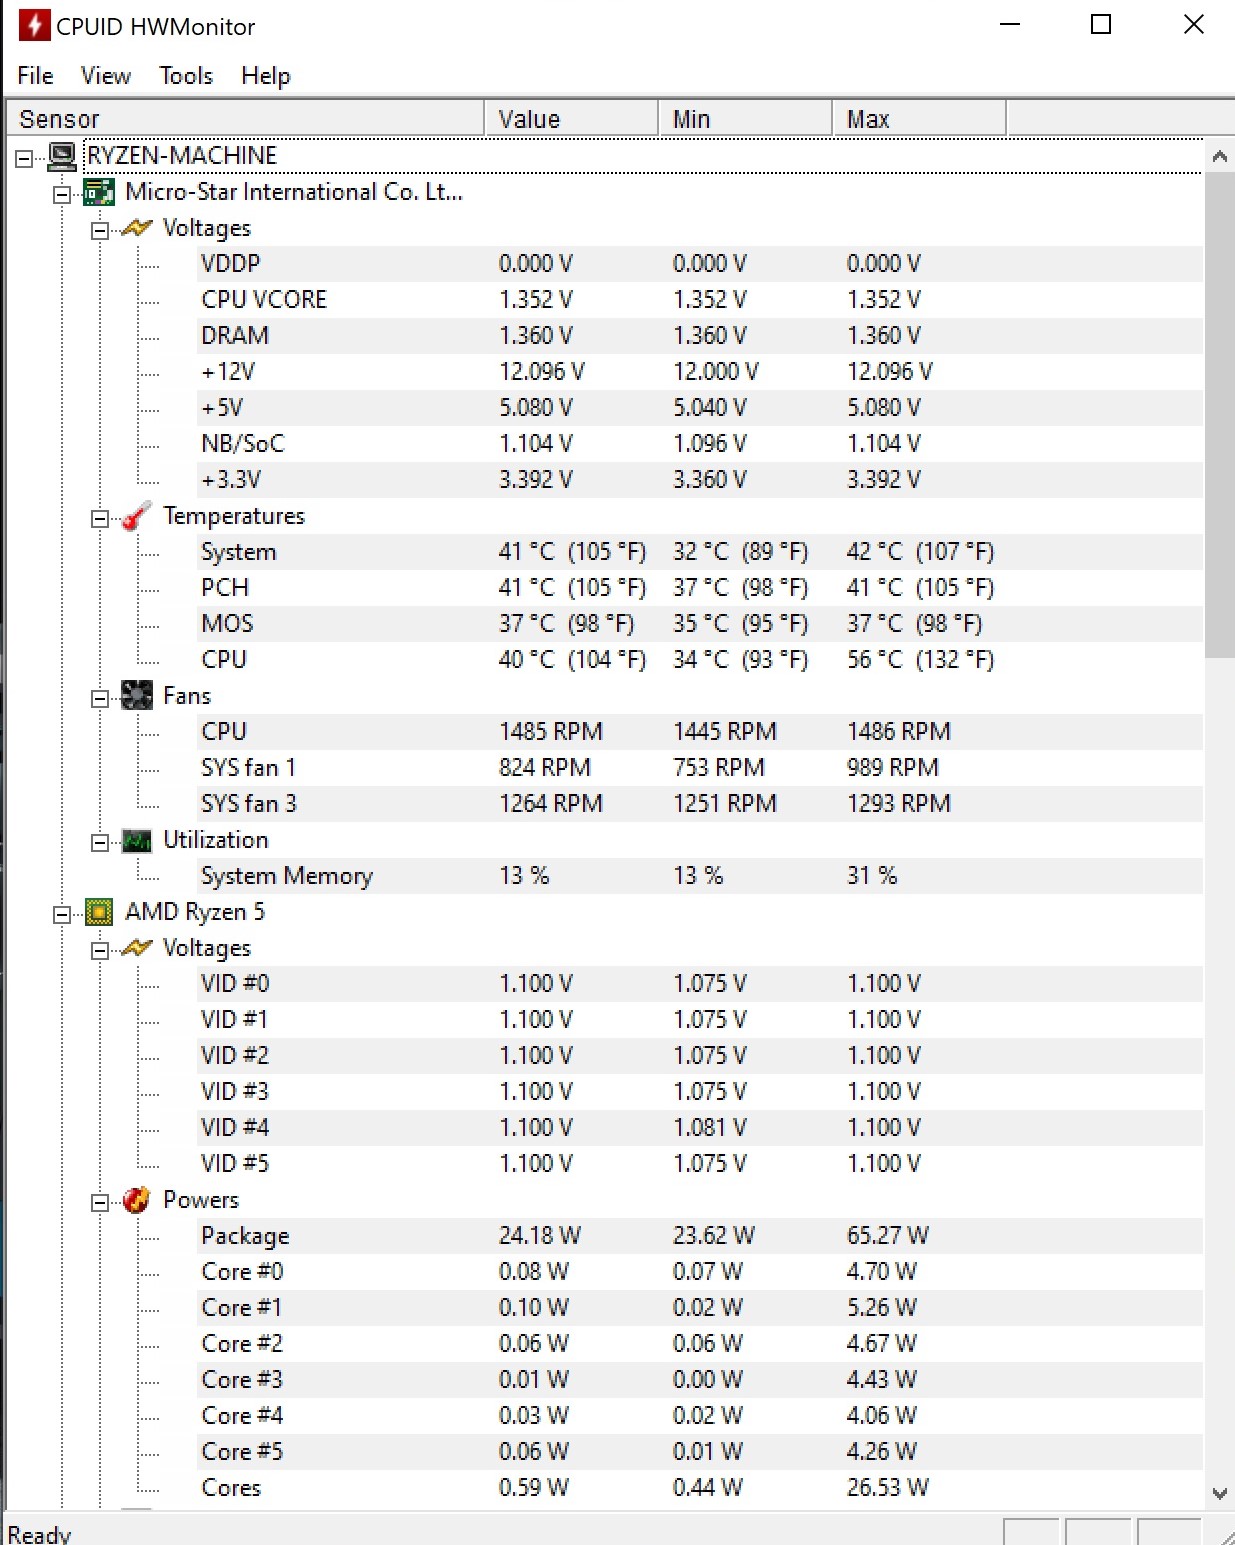This screenshot has height=1545, width=1235.
Task: Select the Core #3 power row
Action: (x=700, y=1380)
